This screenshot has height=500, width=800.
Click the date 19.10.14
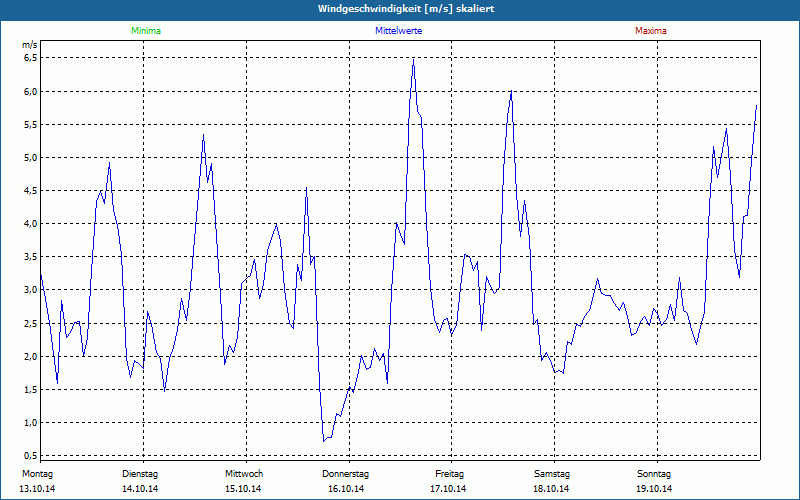[654, 489]
